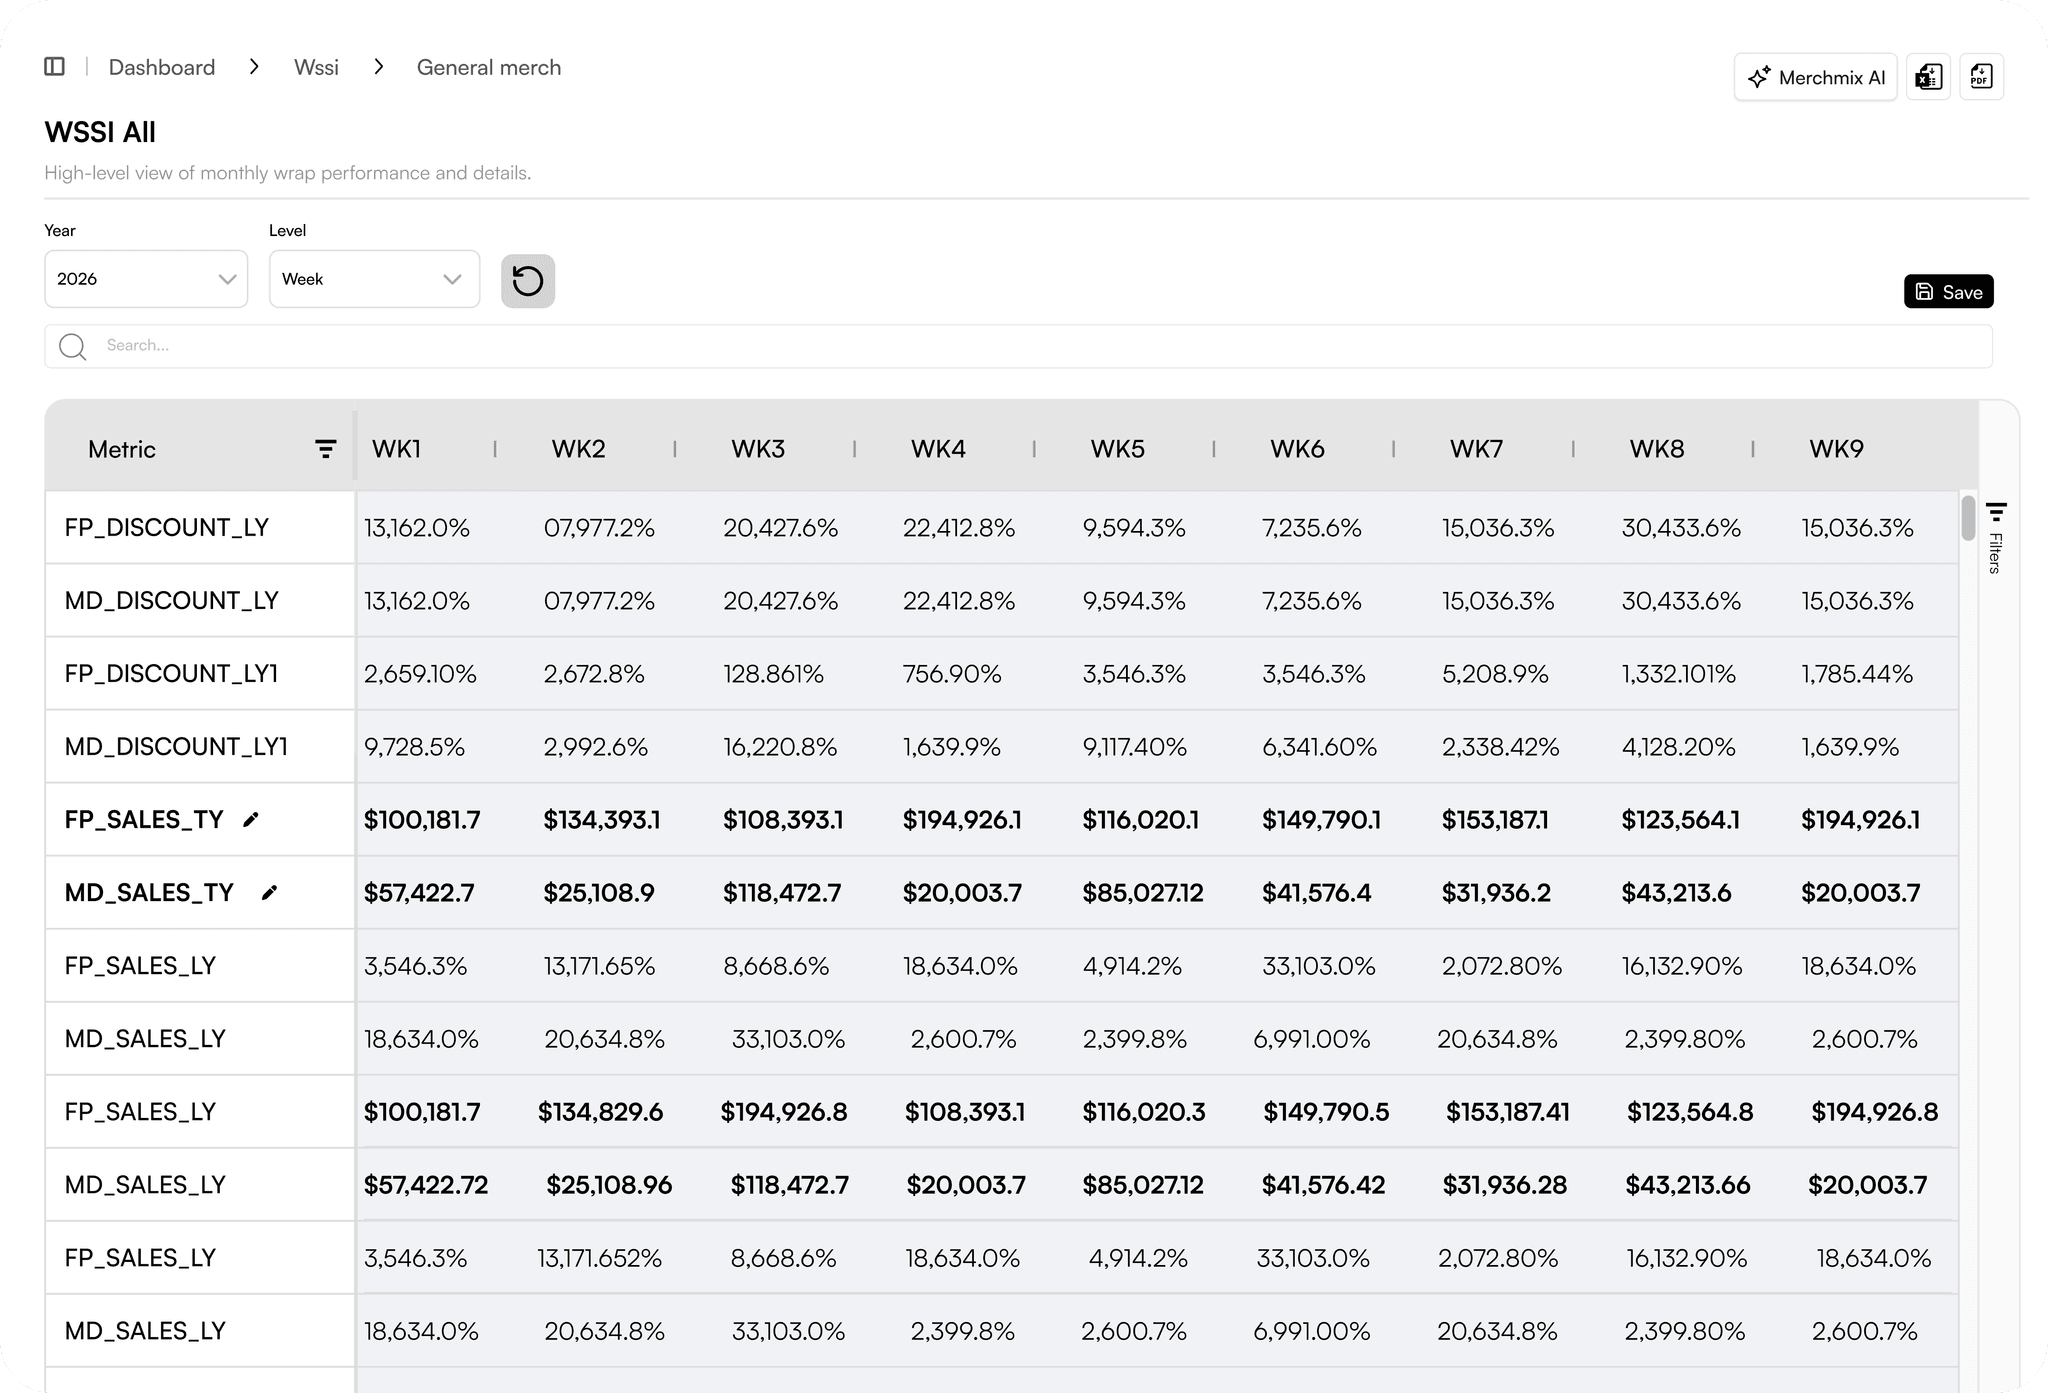Edit MD_SALES_TY row with pencil icon
Viewport: 2048px width, 1393px height.
[x=269, y=893]
